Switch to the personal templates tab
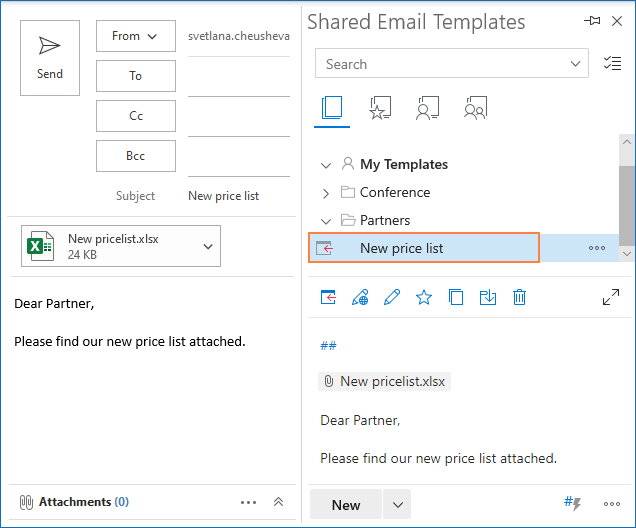 [x=428, y=109]
